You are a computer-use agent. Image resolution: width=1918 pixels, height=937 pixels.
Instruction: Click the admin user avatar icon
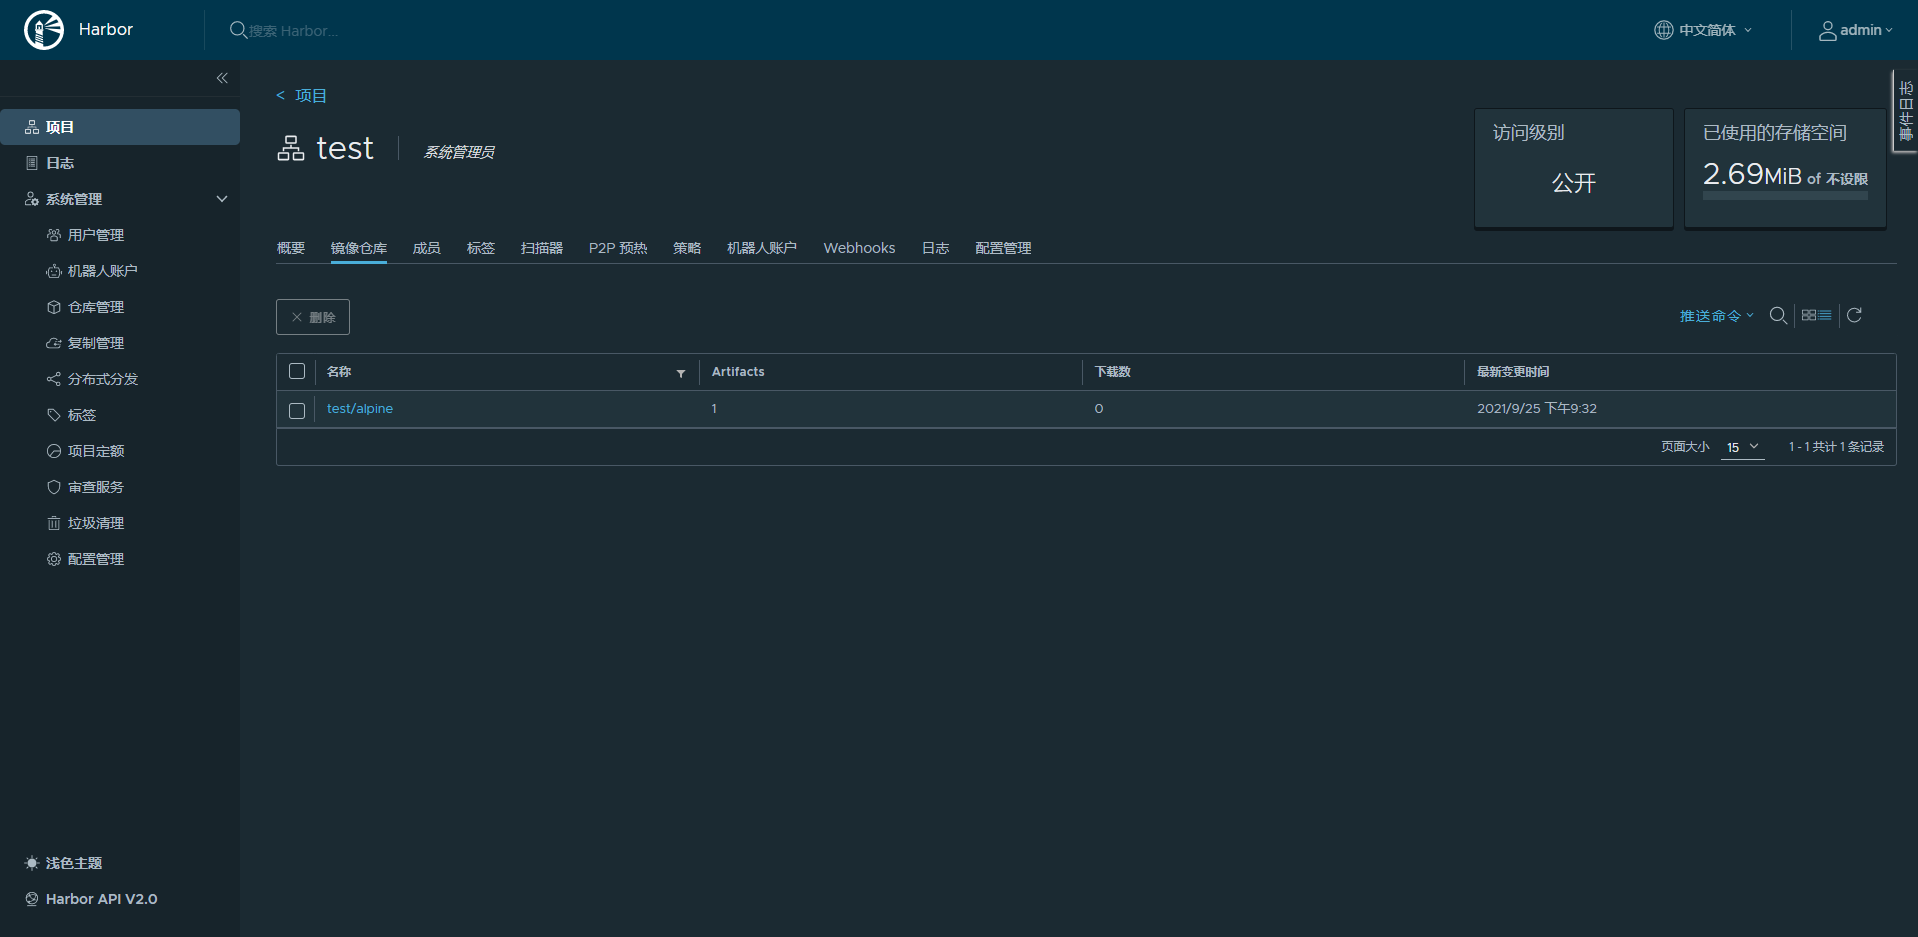coord(1827,31)
